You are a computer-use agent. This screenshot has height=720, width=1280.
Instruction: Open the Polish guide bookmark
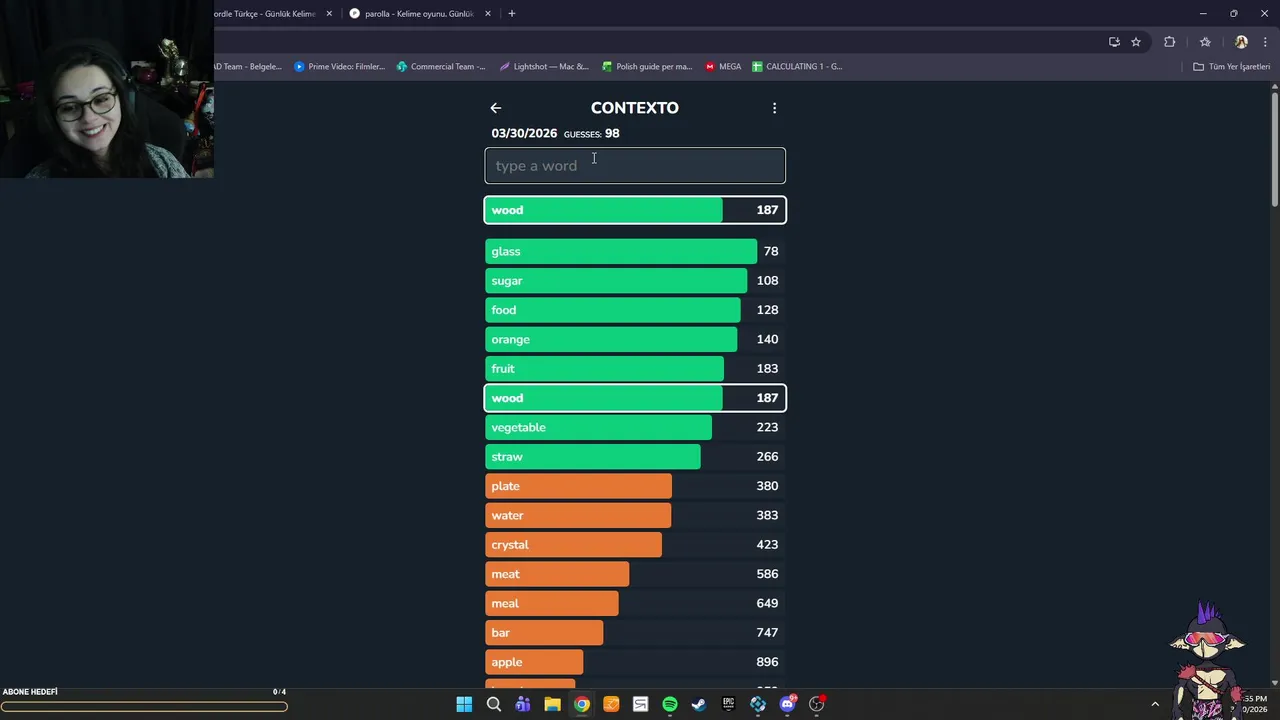(647, 67)
